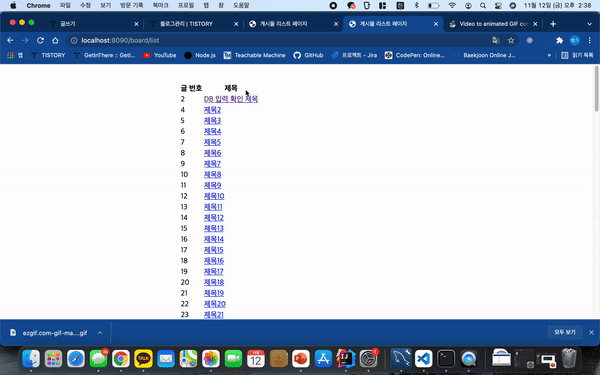Open Messages app in the Dock
This screenshot has height=375, width=600.
[99, 359]
